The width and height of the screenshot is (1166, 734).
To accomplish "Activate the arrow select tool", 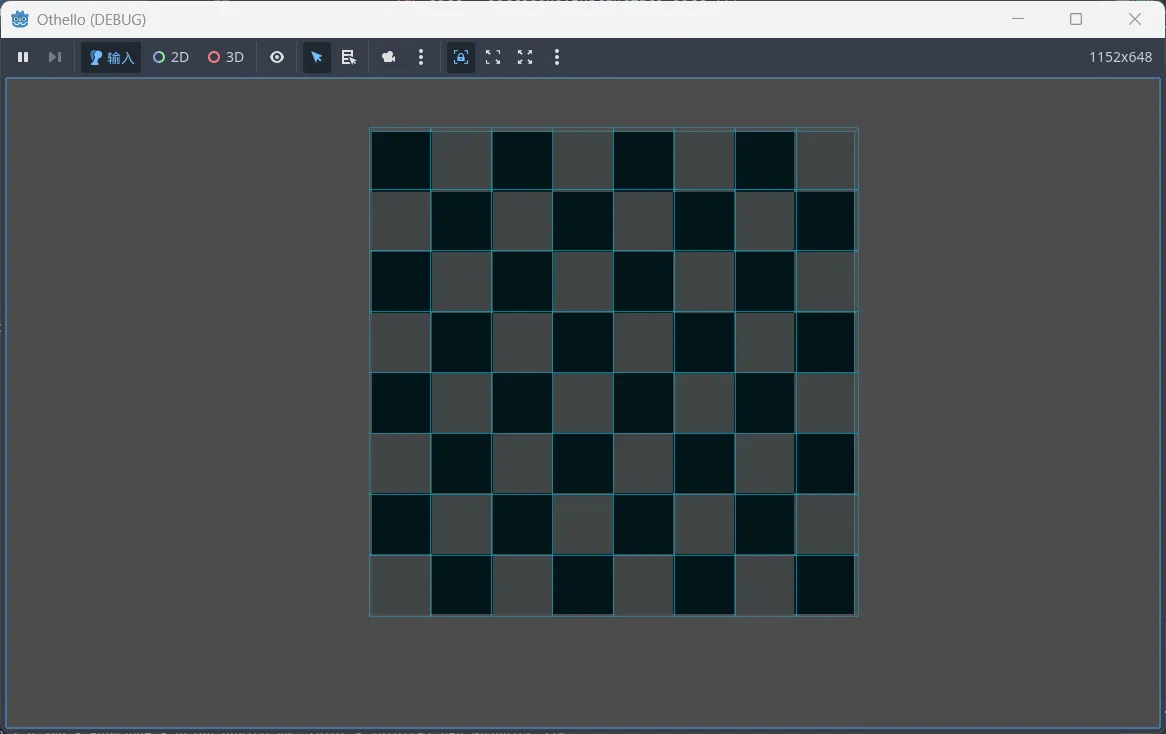I will point(317,58).
